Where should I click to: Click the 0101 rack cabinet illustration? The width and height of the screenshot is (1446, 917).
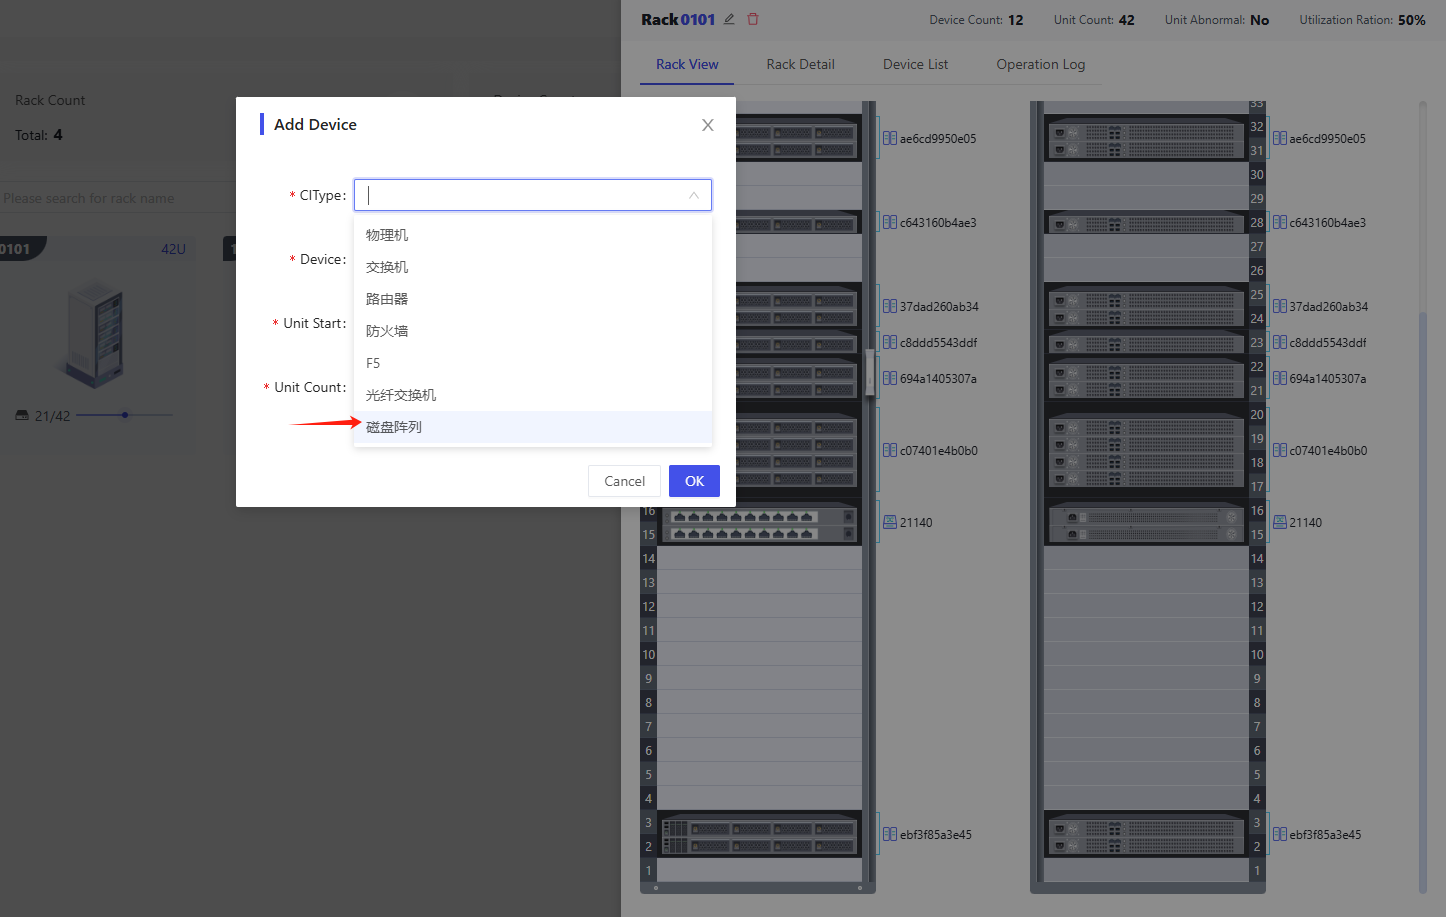tap(95, 333)
